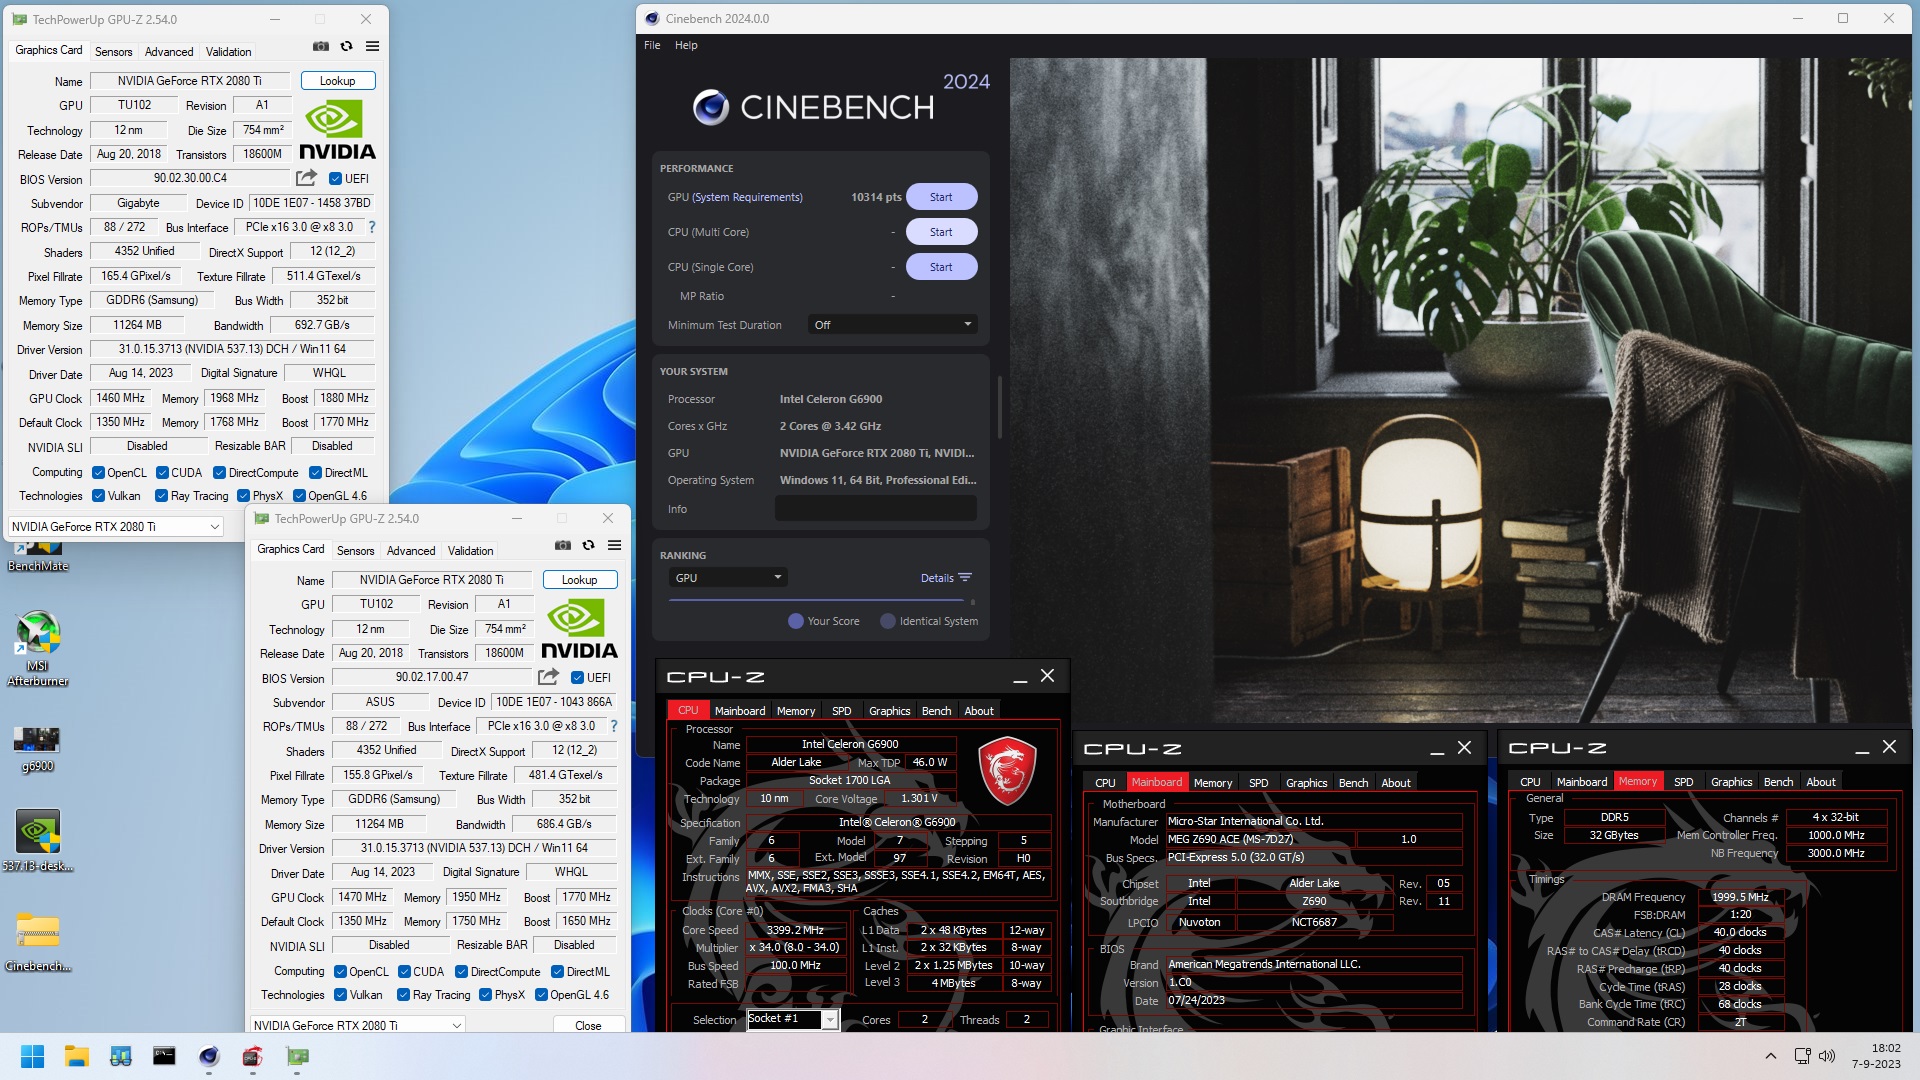
Task: Toggle DirectCompute checkbox in bottom GPU-Z window
Action: point(461,972)
